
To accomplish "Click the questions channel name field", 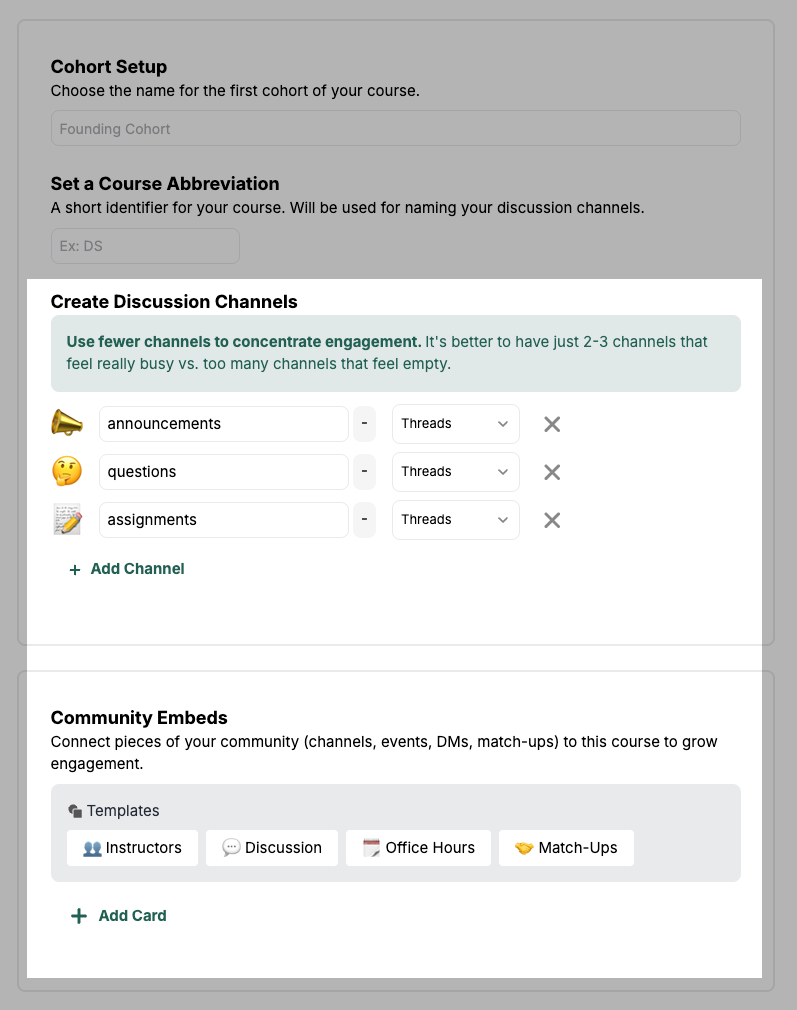I will tap(224, 472).
